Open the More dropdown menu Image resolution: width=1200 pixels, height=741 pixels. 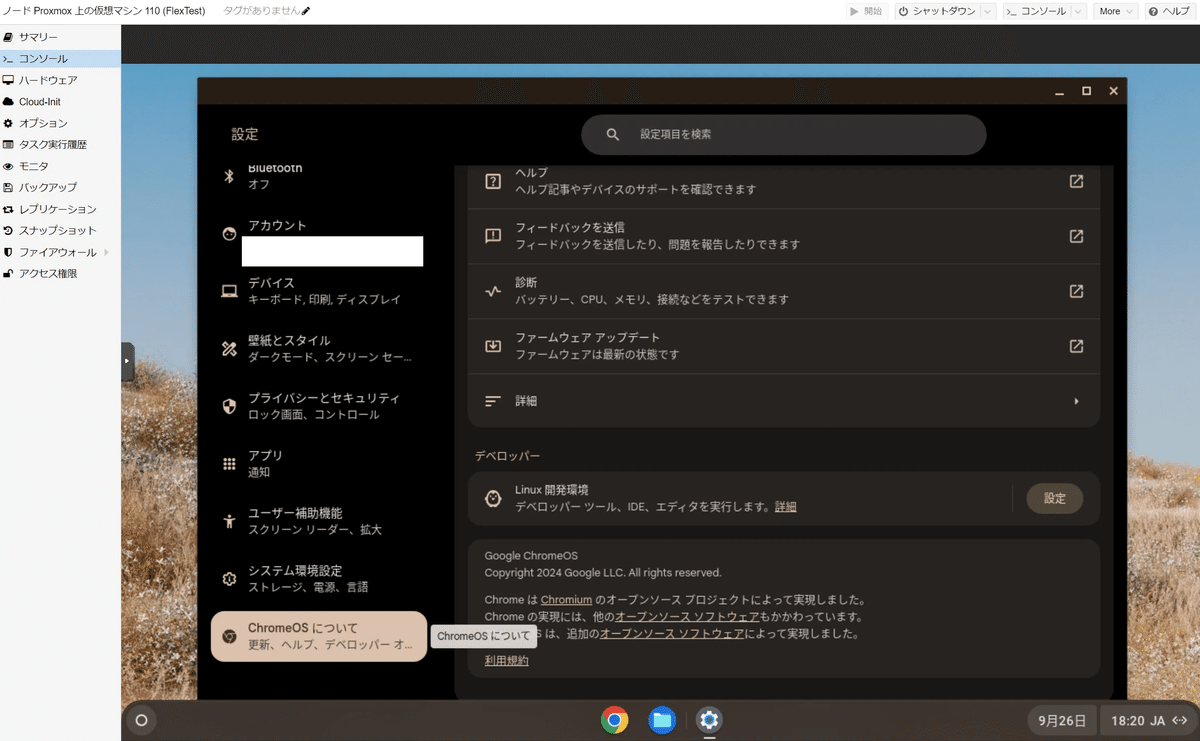tap(1115, 11)
